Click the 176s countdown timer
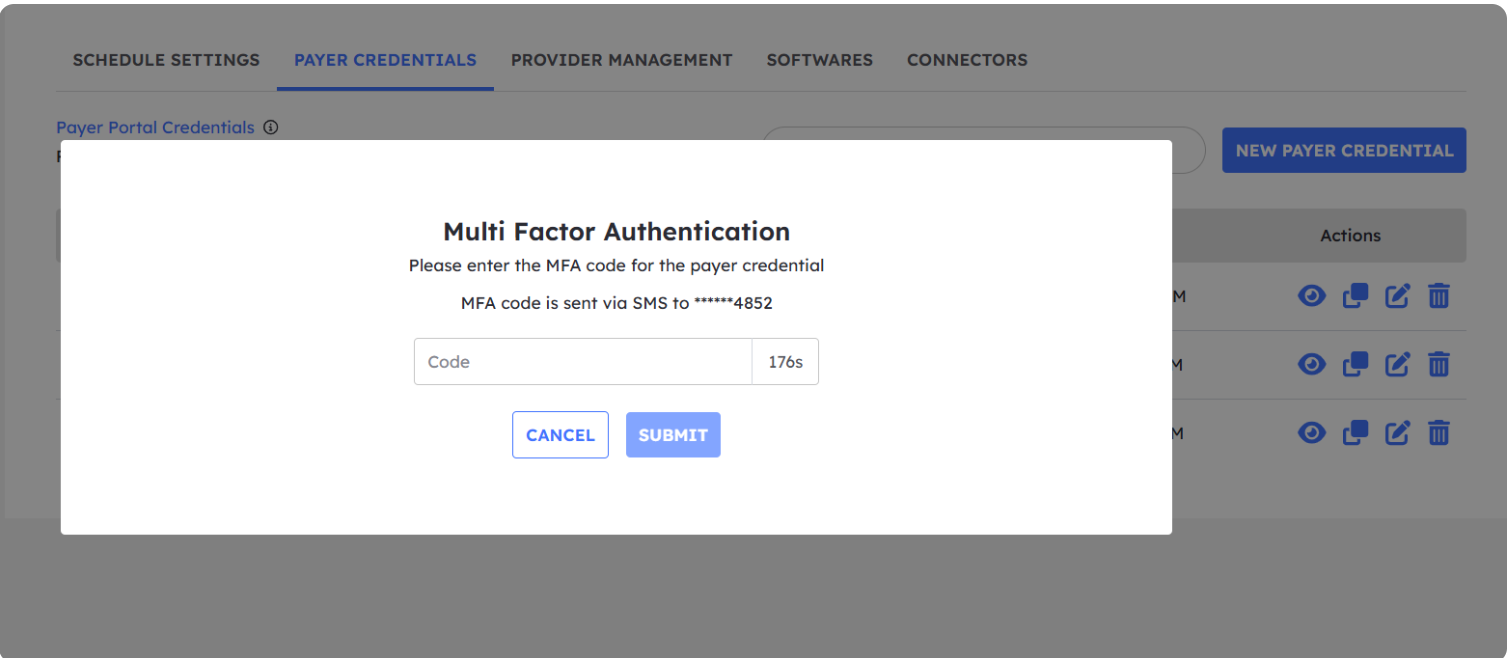The width and height of the screenshot is (1512, 658). point(785,362)
